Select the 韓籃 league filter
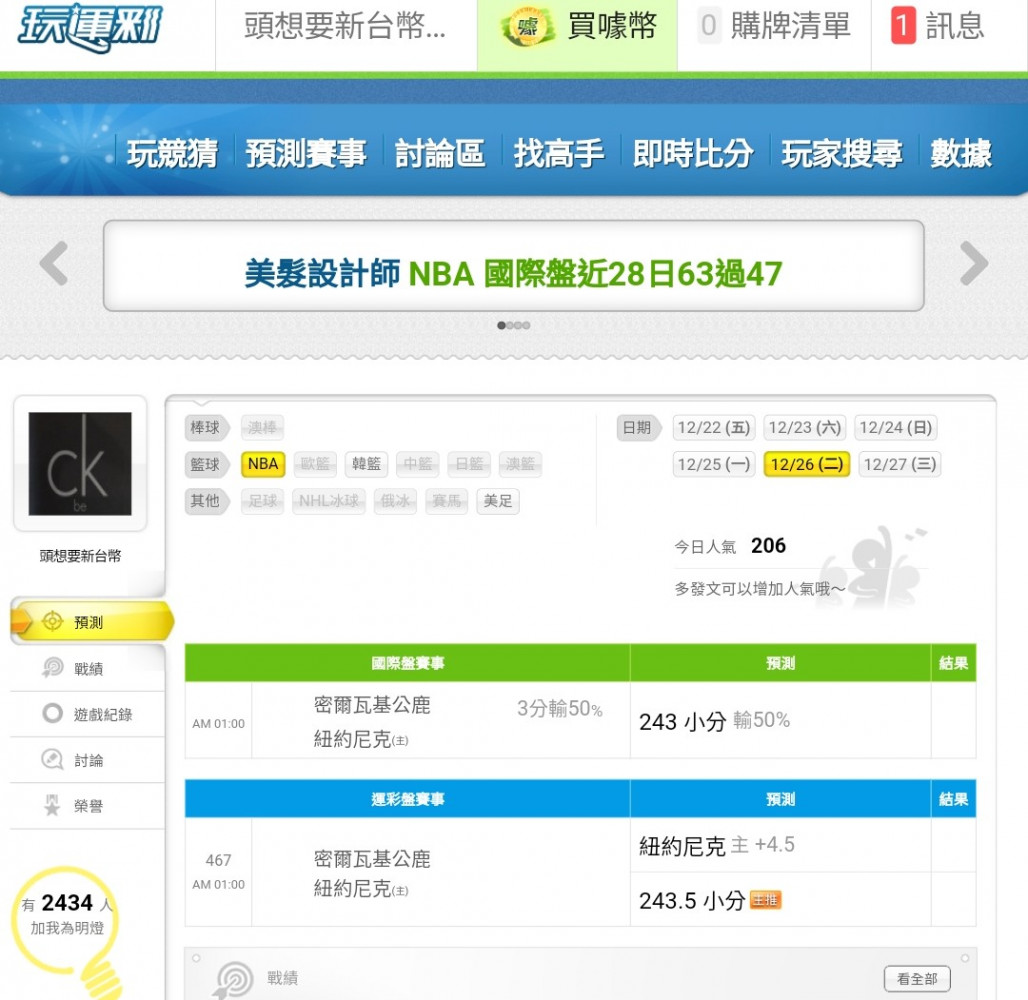The image size is (1028, 1000). point(366,464)
